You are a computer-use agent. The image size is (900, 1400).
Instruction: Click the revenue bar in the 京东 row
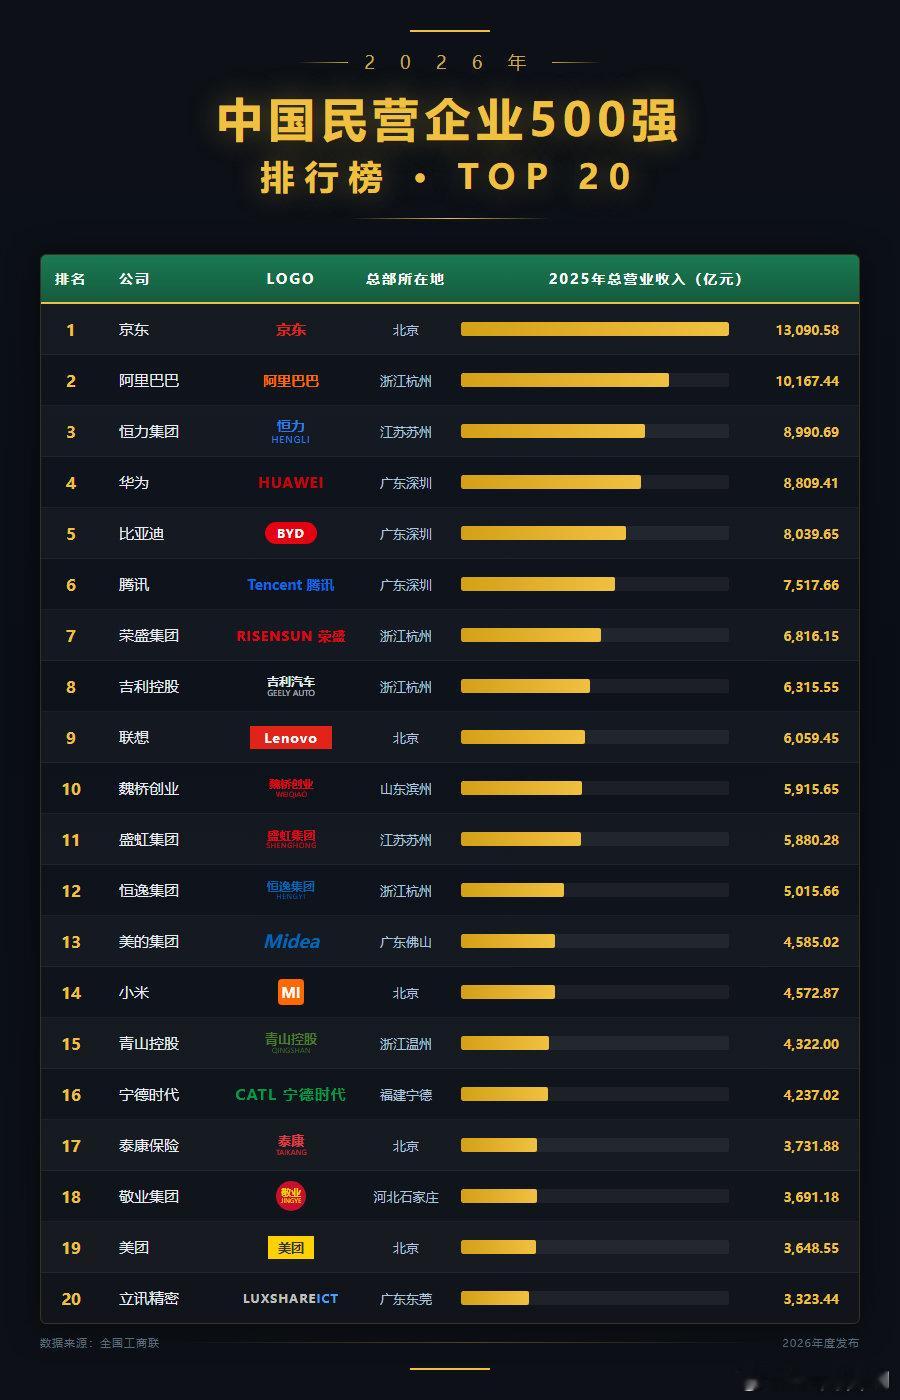595,329
